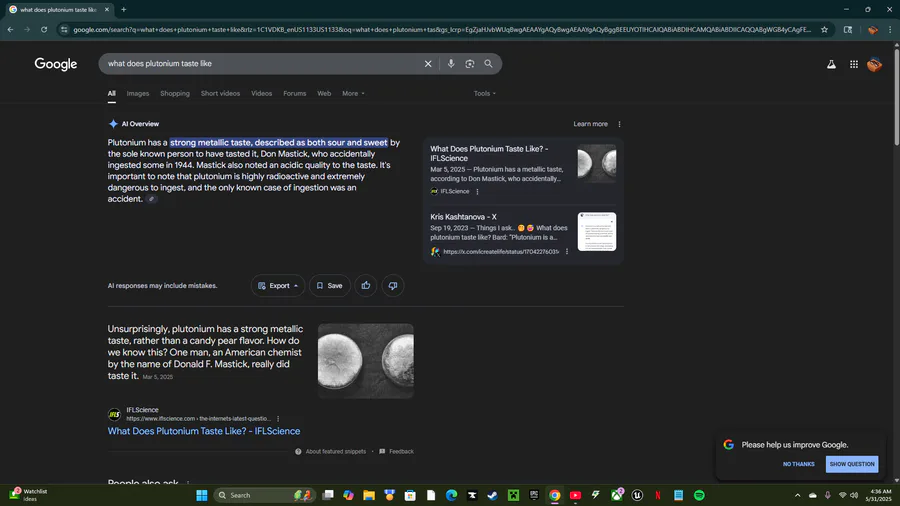The height and width of the screenshot is (506, 900).
Task: Open the IFLScience source card title
Action: 489,153
